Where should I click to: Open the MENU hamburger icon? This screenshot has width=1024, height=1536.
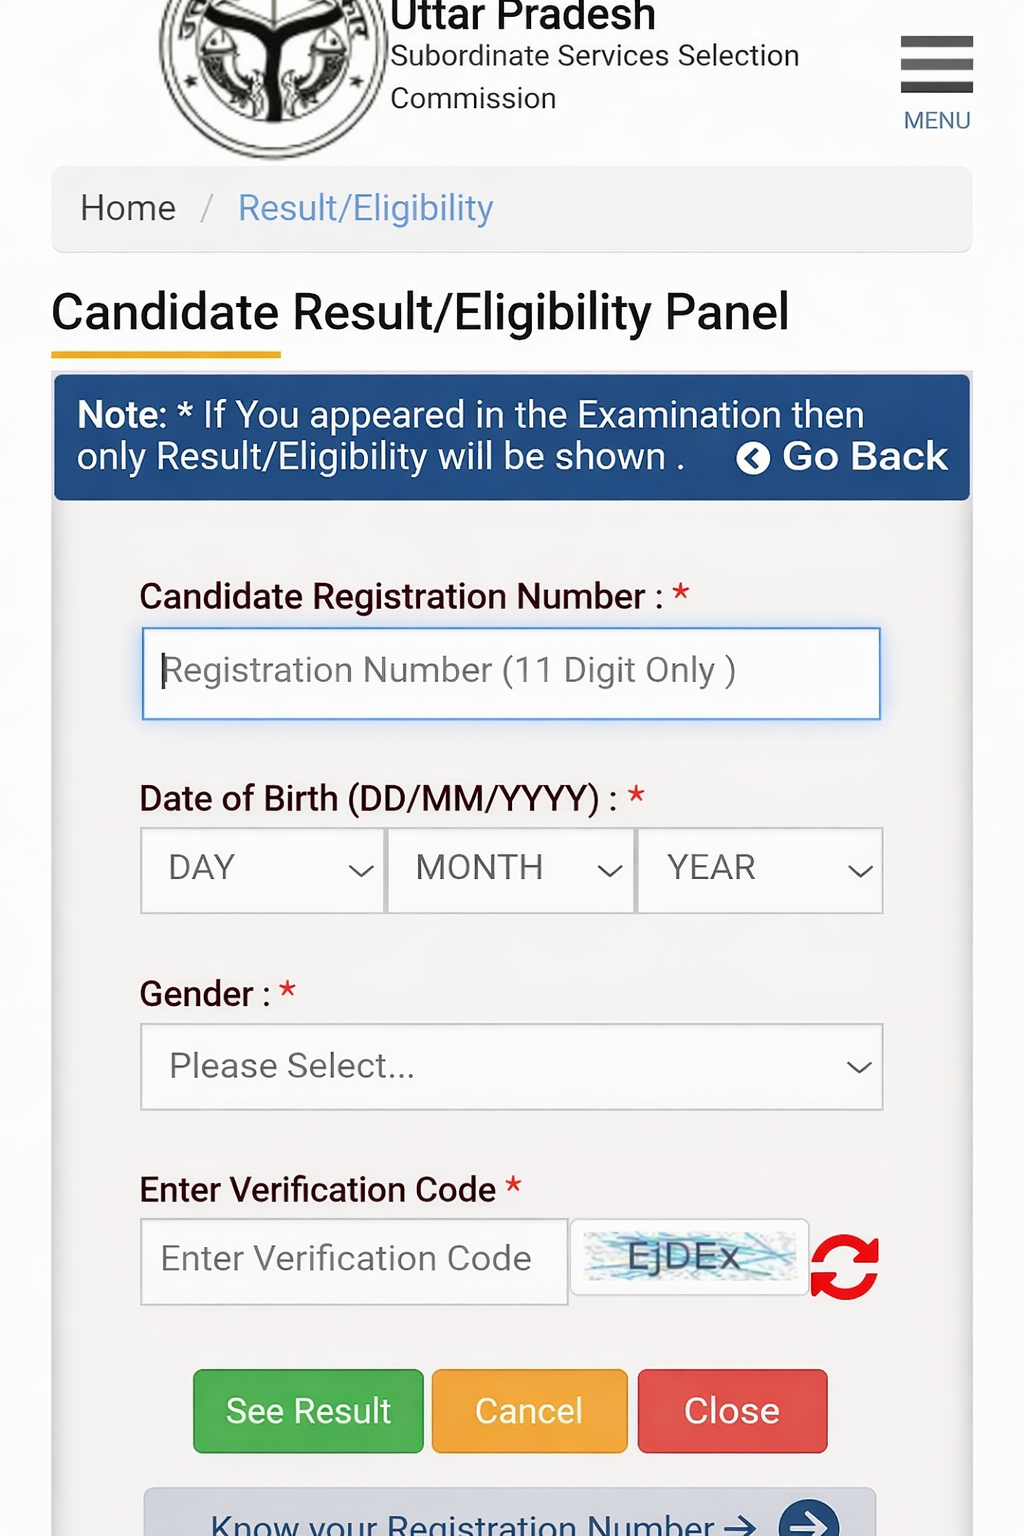click(936, 63)
